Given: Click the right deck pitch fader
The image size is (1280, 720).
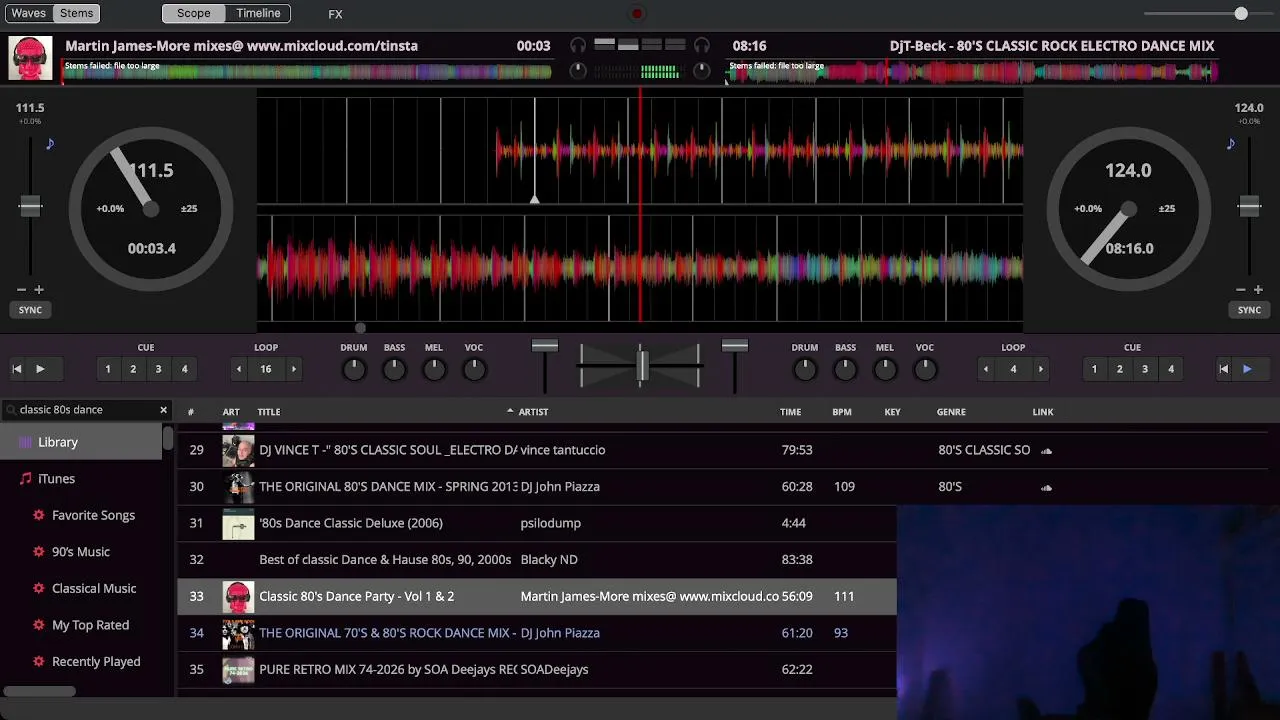Looking at the screenshot, I should [x=1249, y=206].
